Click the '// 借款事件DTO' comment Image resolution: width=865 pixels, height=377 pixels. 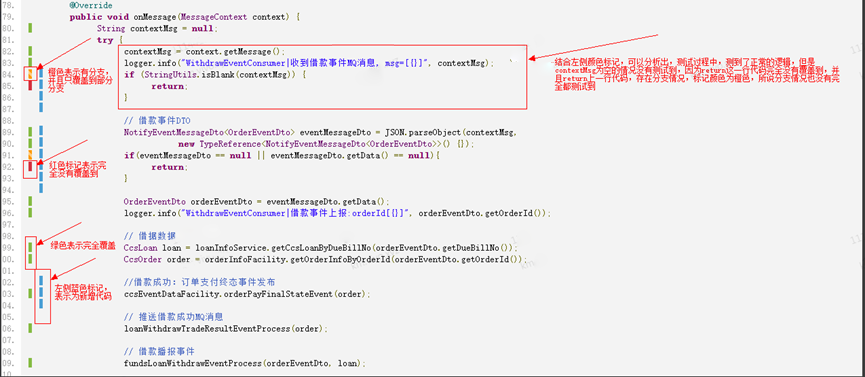point(157,121)
